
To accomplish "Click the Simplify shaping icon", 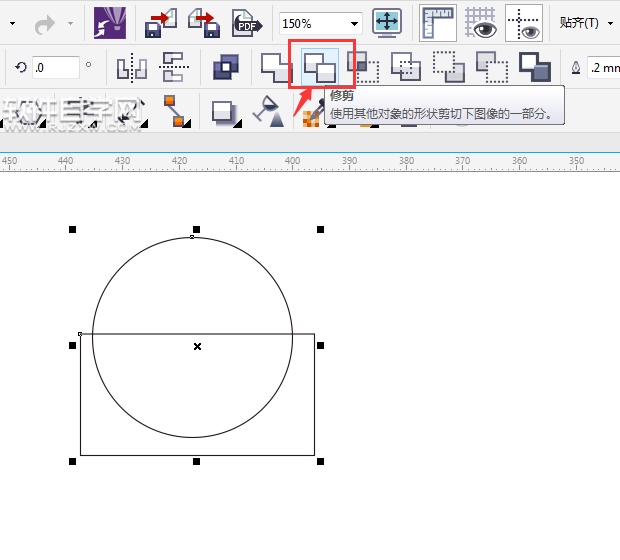I will tap(406, 67).
